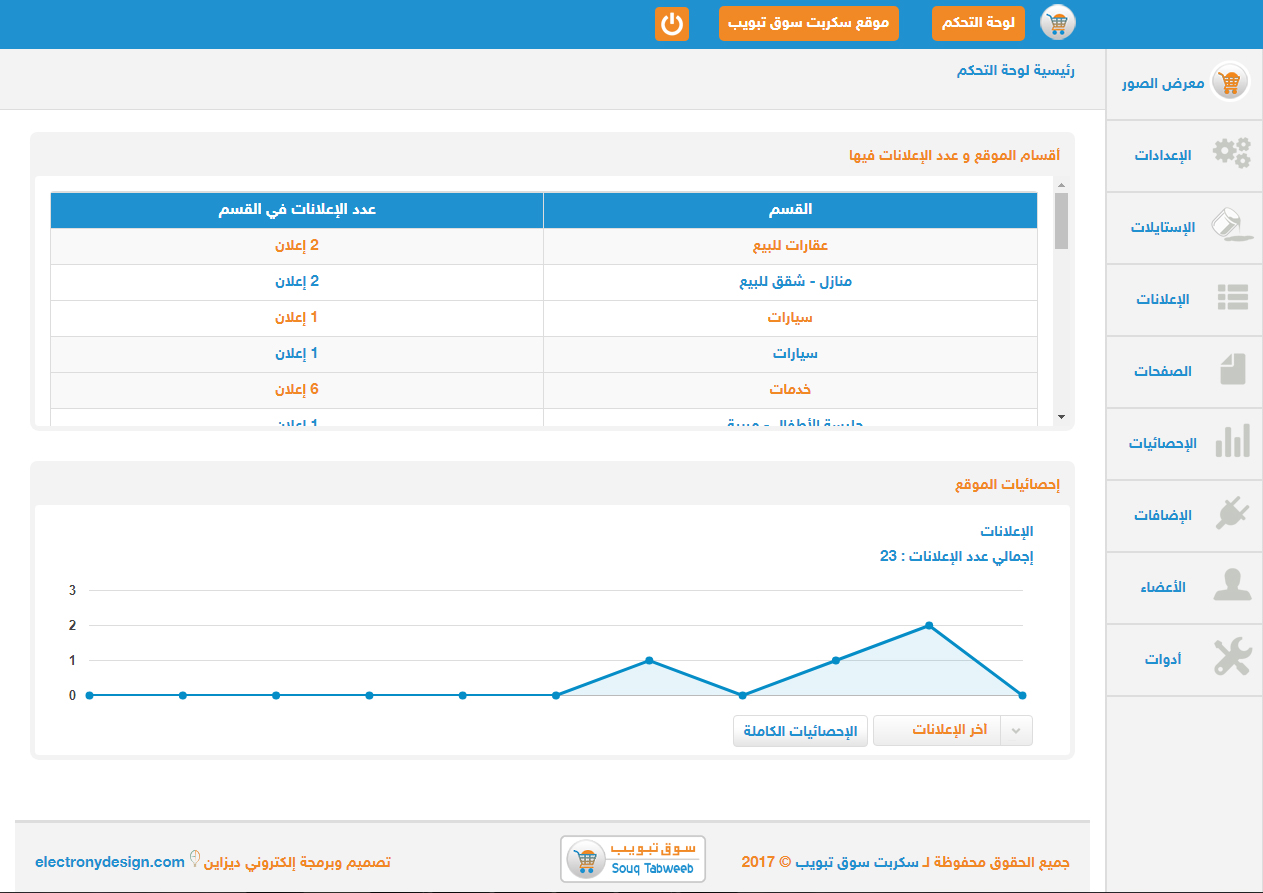The image size is (1263, 893).
Task: Click the settings gears icon
Action: click(x=1231, y=154)
